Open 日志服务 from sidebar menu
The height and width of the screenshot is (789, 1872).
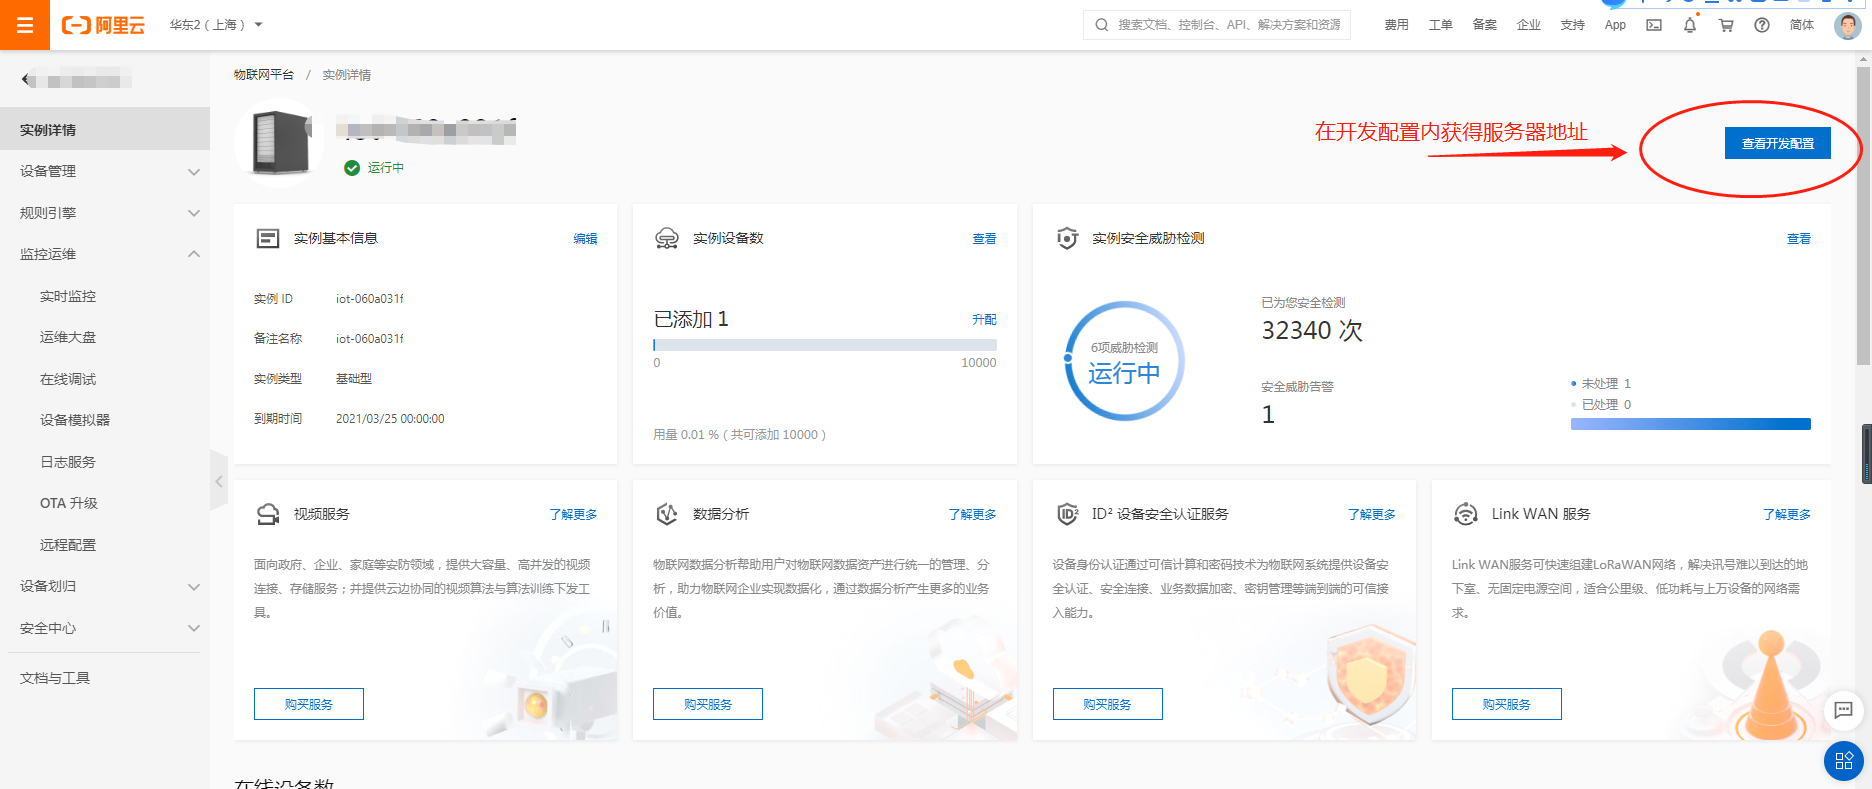click(68, 462)
